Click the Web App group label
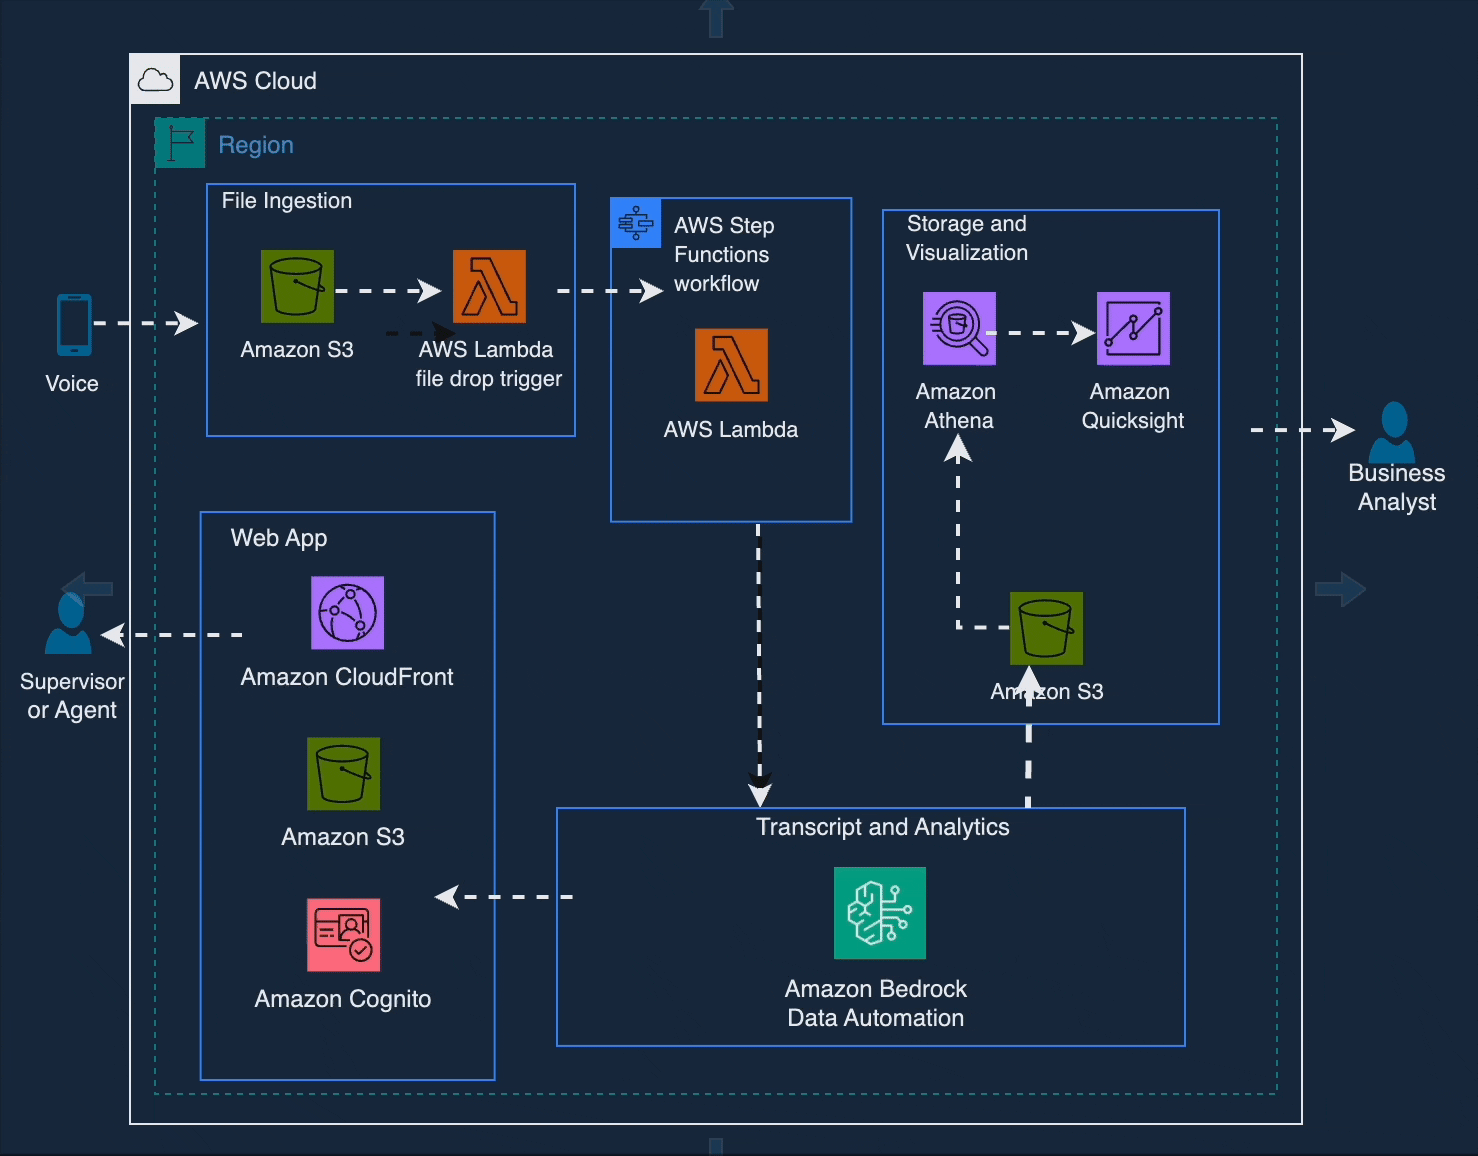This screenshot has height=1156, width=1478. [x=279, y=538]
